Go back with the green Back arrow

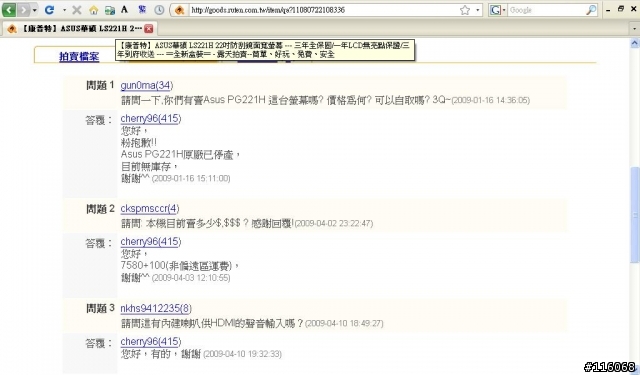[9, 10]
